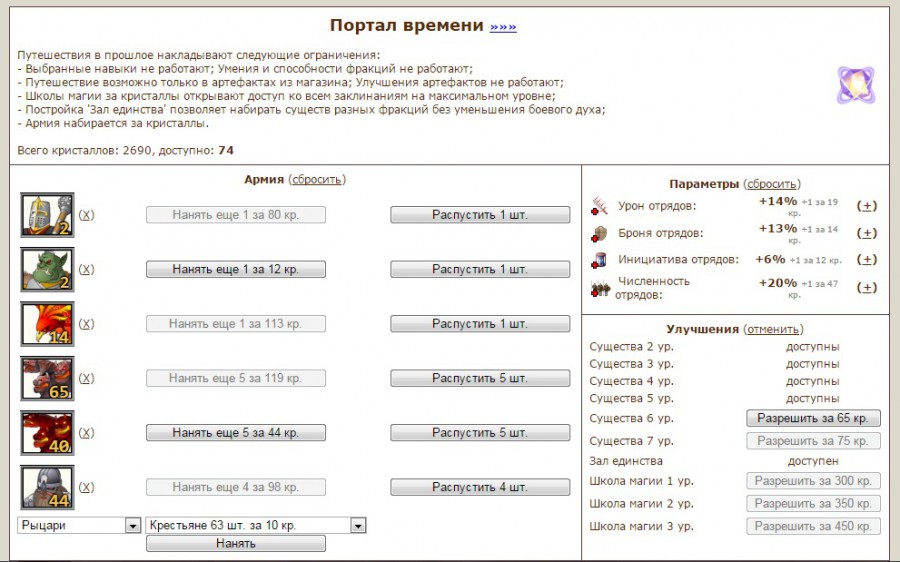Image resolution: width=900 pixels, height=562 pixels.
Task: Increase squad initiative with its (+) link
Action: pyautogui.click(x=867, y=259)
